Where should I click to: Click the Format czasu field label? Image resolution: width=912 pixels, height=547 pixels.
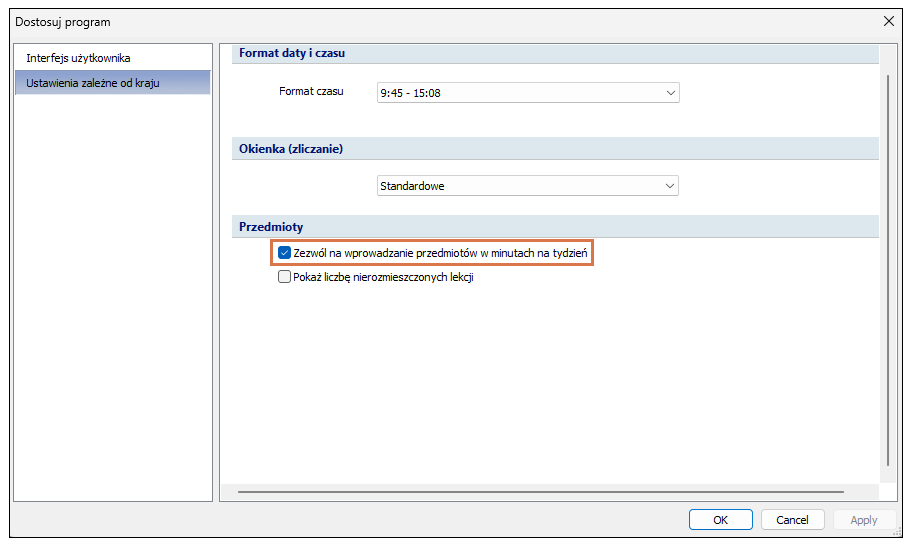point(311,91)
